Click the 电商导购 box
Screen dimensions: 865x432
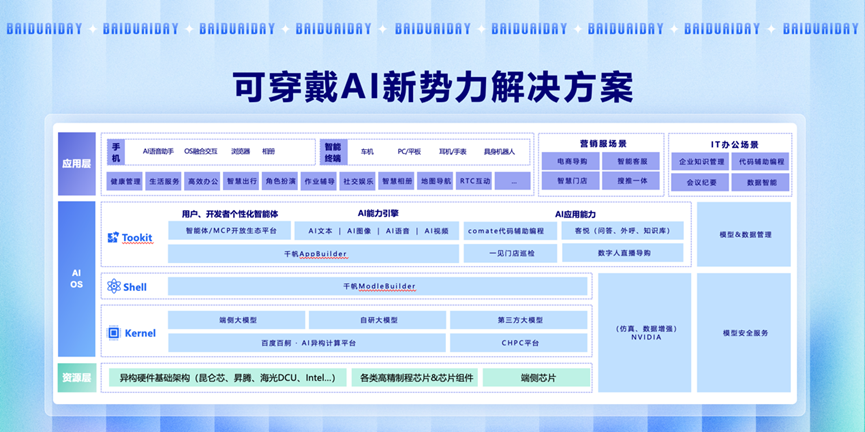[570, 162]
